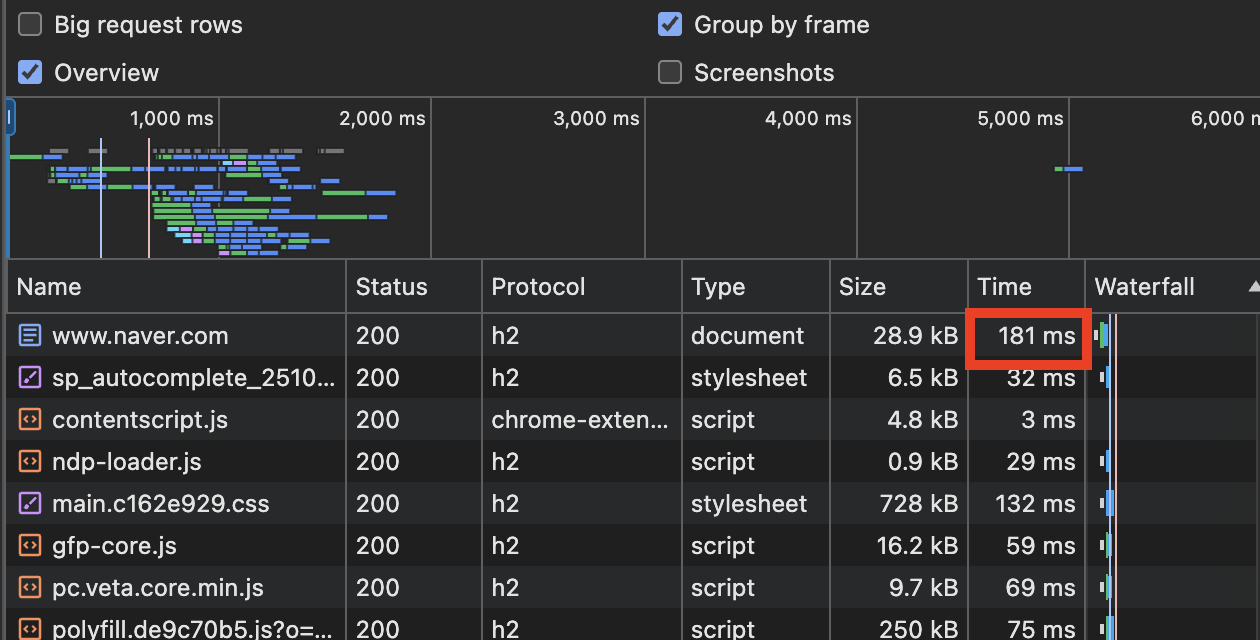Viewport: 1260px width, 640px height.
Task: Open the www.naver.com request
Action: (x=140, y=336)
